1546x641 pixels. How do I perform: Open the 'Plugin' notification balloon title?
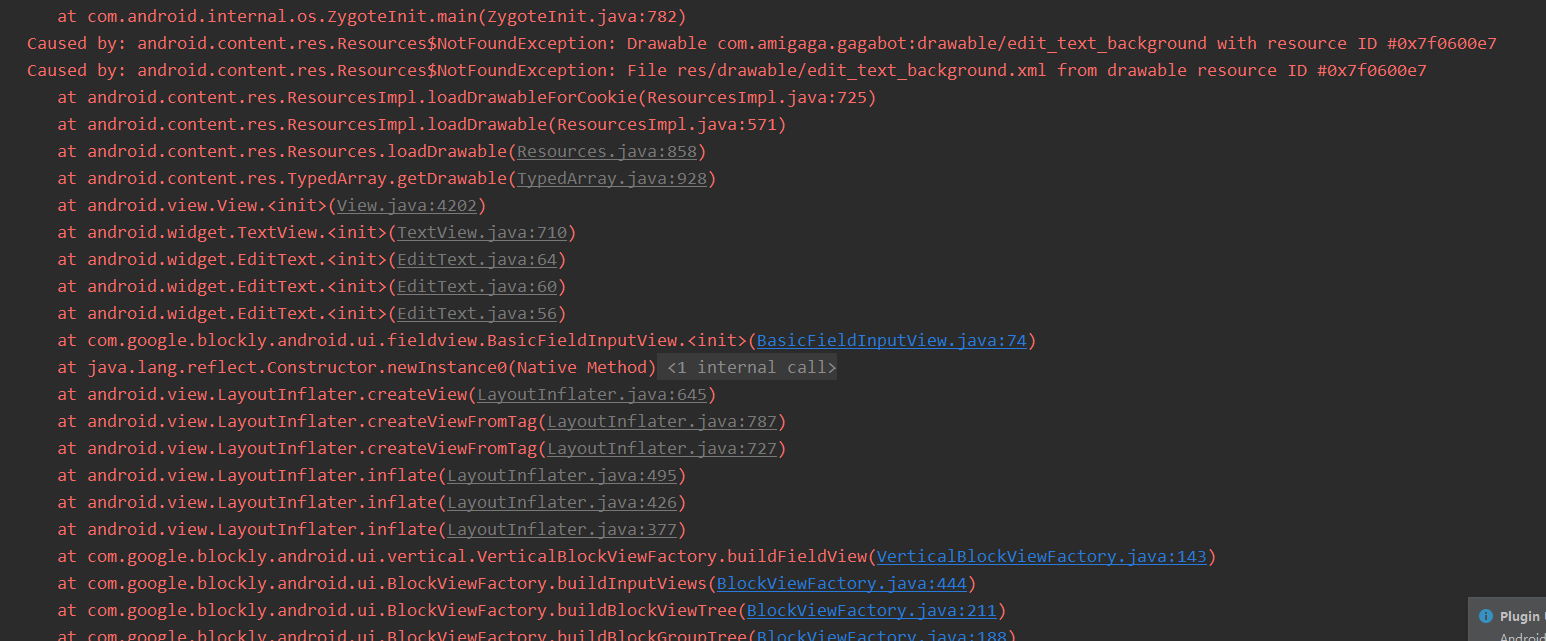[1520, 617]
